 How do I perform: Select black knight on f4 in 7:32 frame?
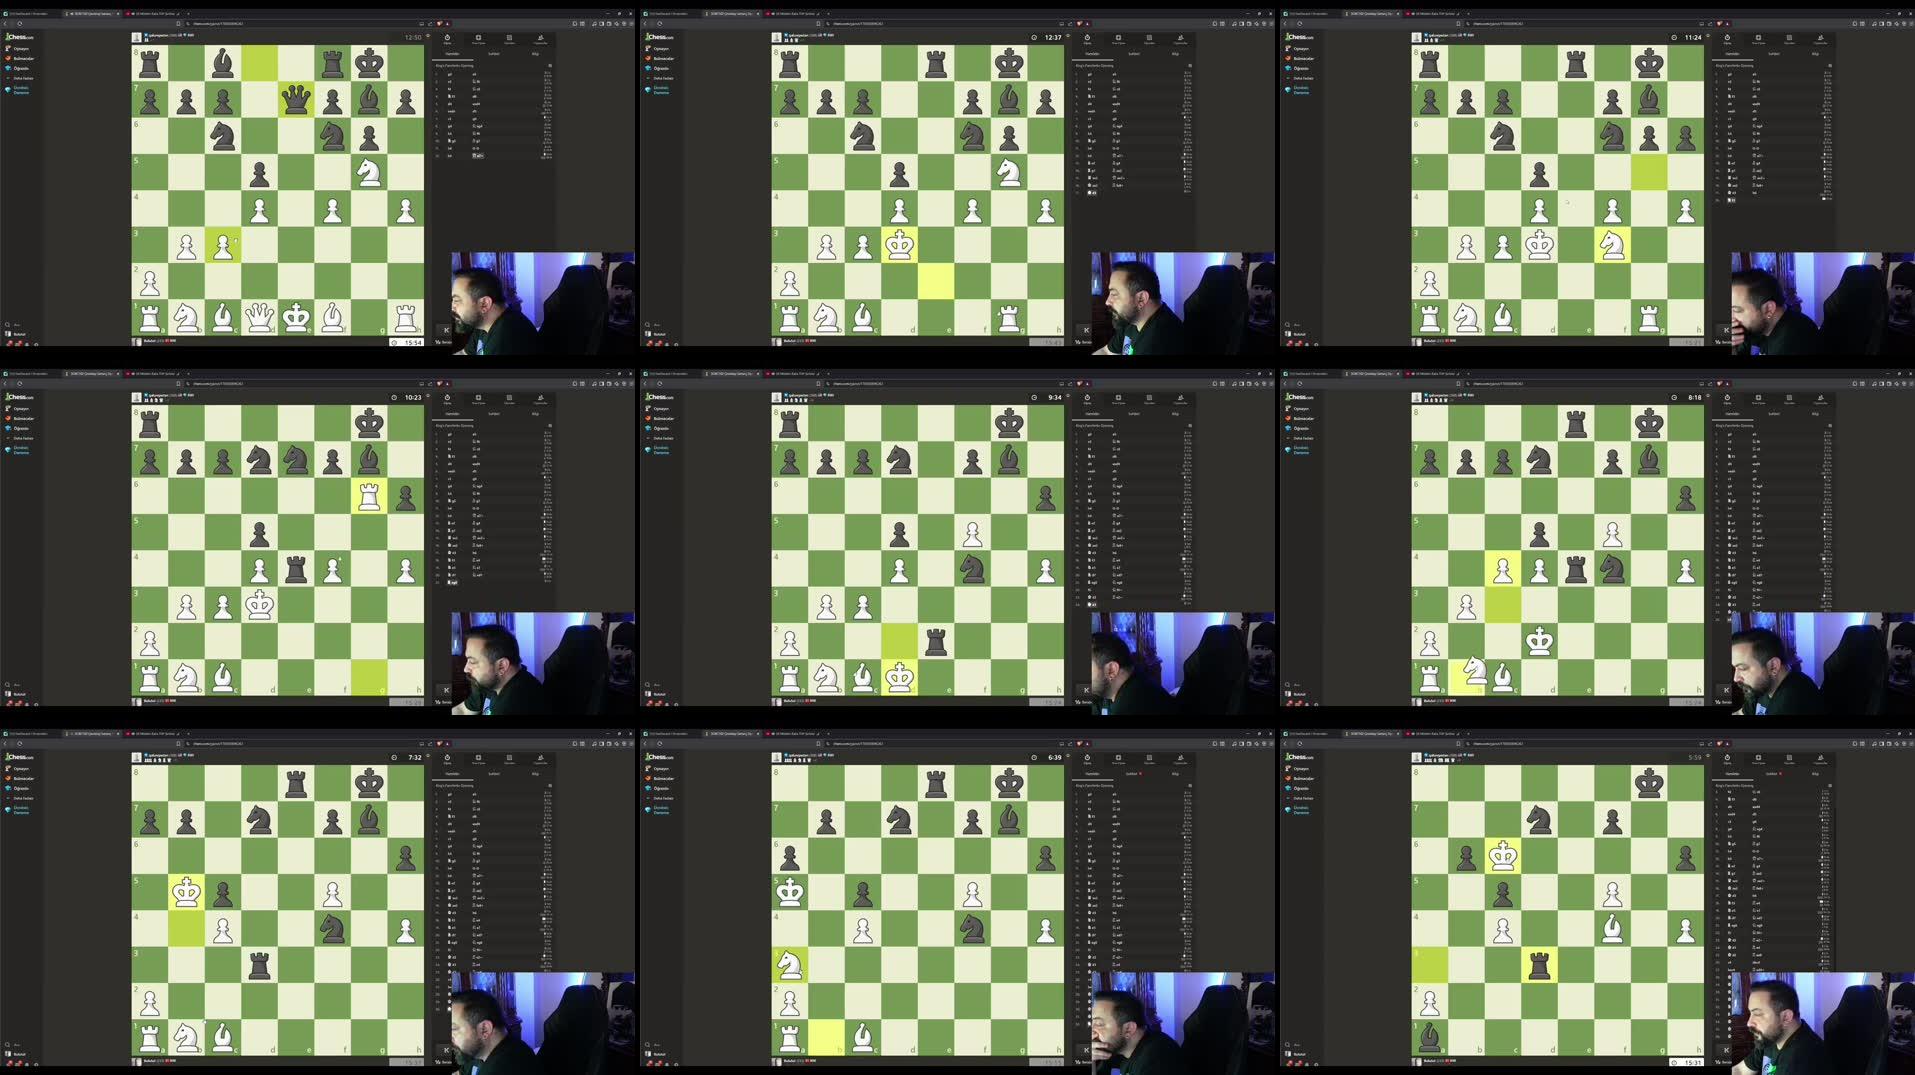tap(332, 929)
